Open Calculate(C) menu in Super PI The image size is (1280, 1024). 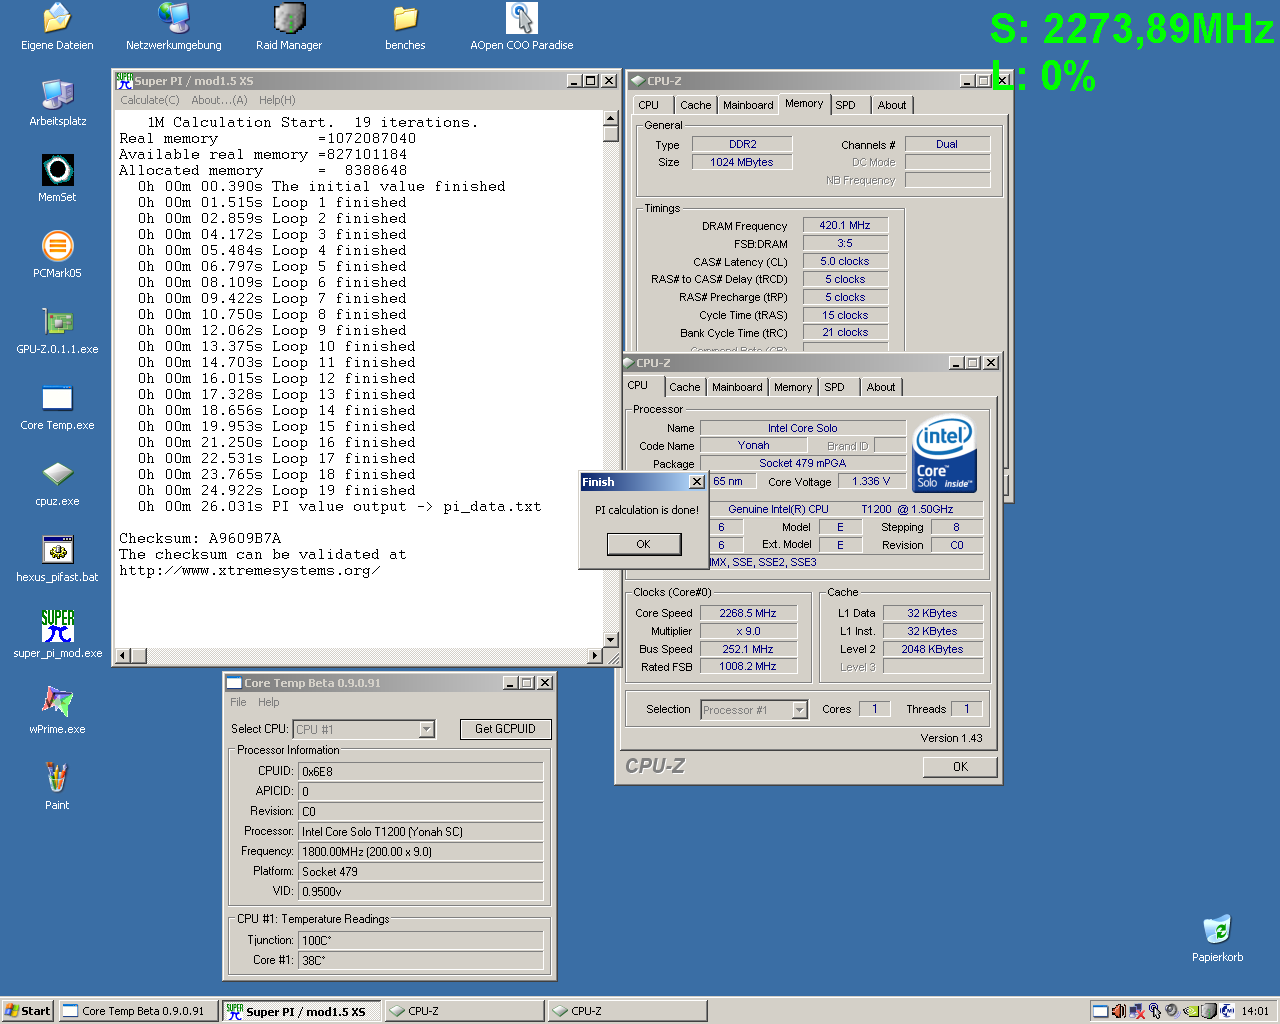click(x=150, y=100)
